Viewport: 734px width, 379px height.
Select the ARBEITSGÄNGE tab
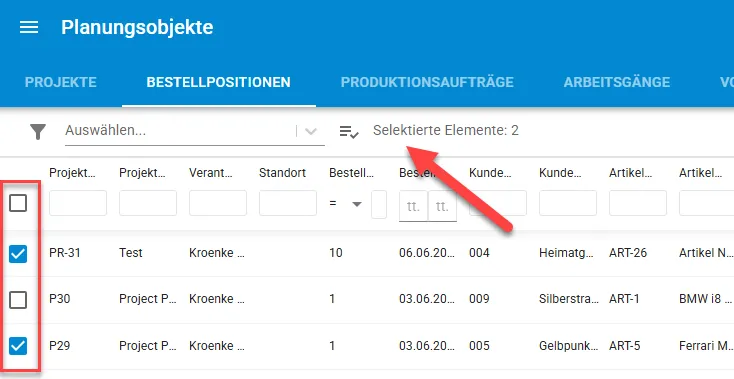[617, 82]
